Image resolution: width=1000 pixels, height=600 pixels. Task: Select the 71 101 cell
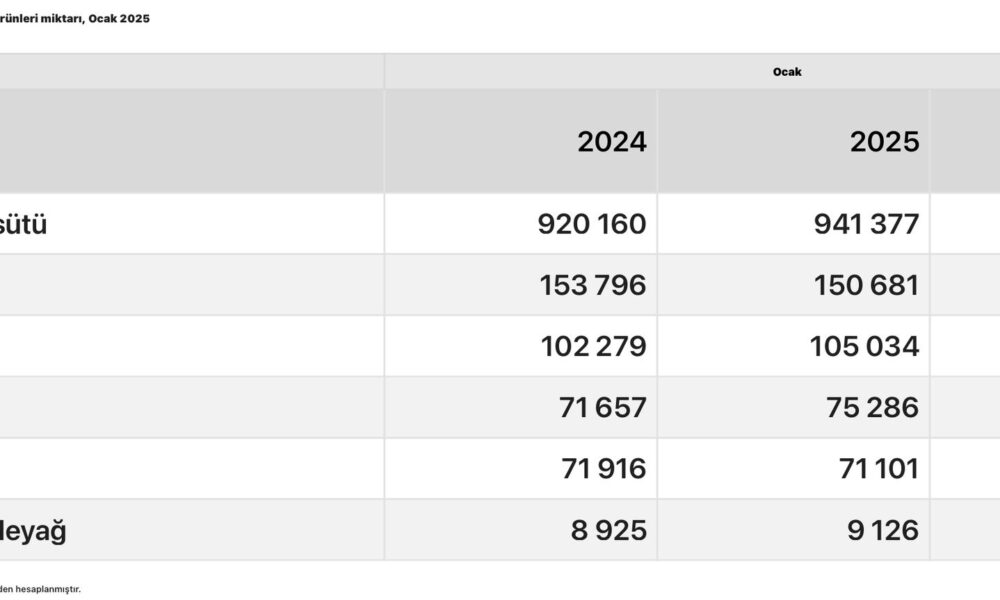[875, 468]
